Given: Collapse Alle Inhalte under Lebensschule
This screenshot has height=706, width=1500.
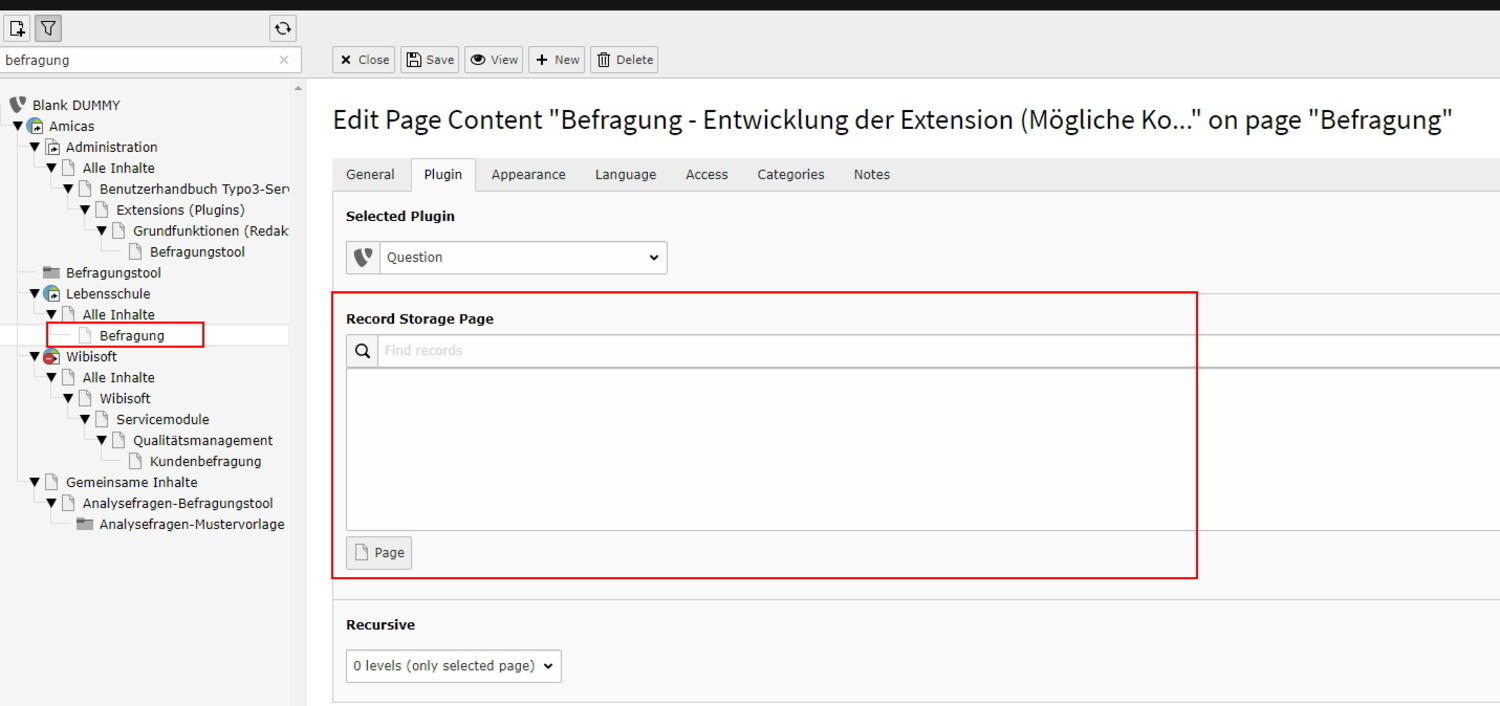Looking at the screenshot, I should pos(51,315).
